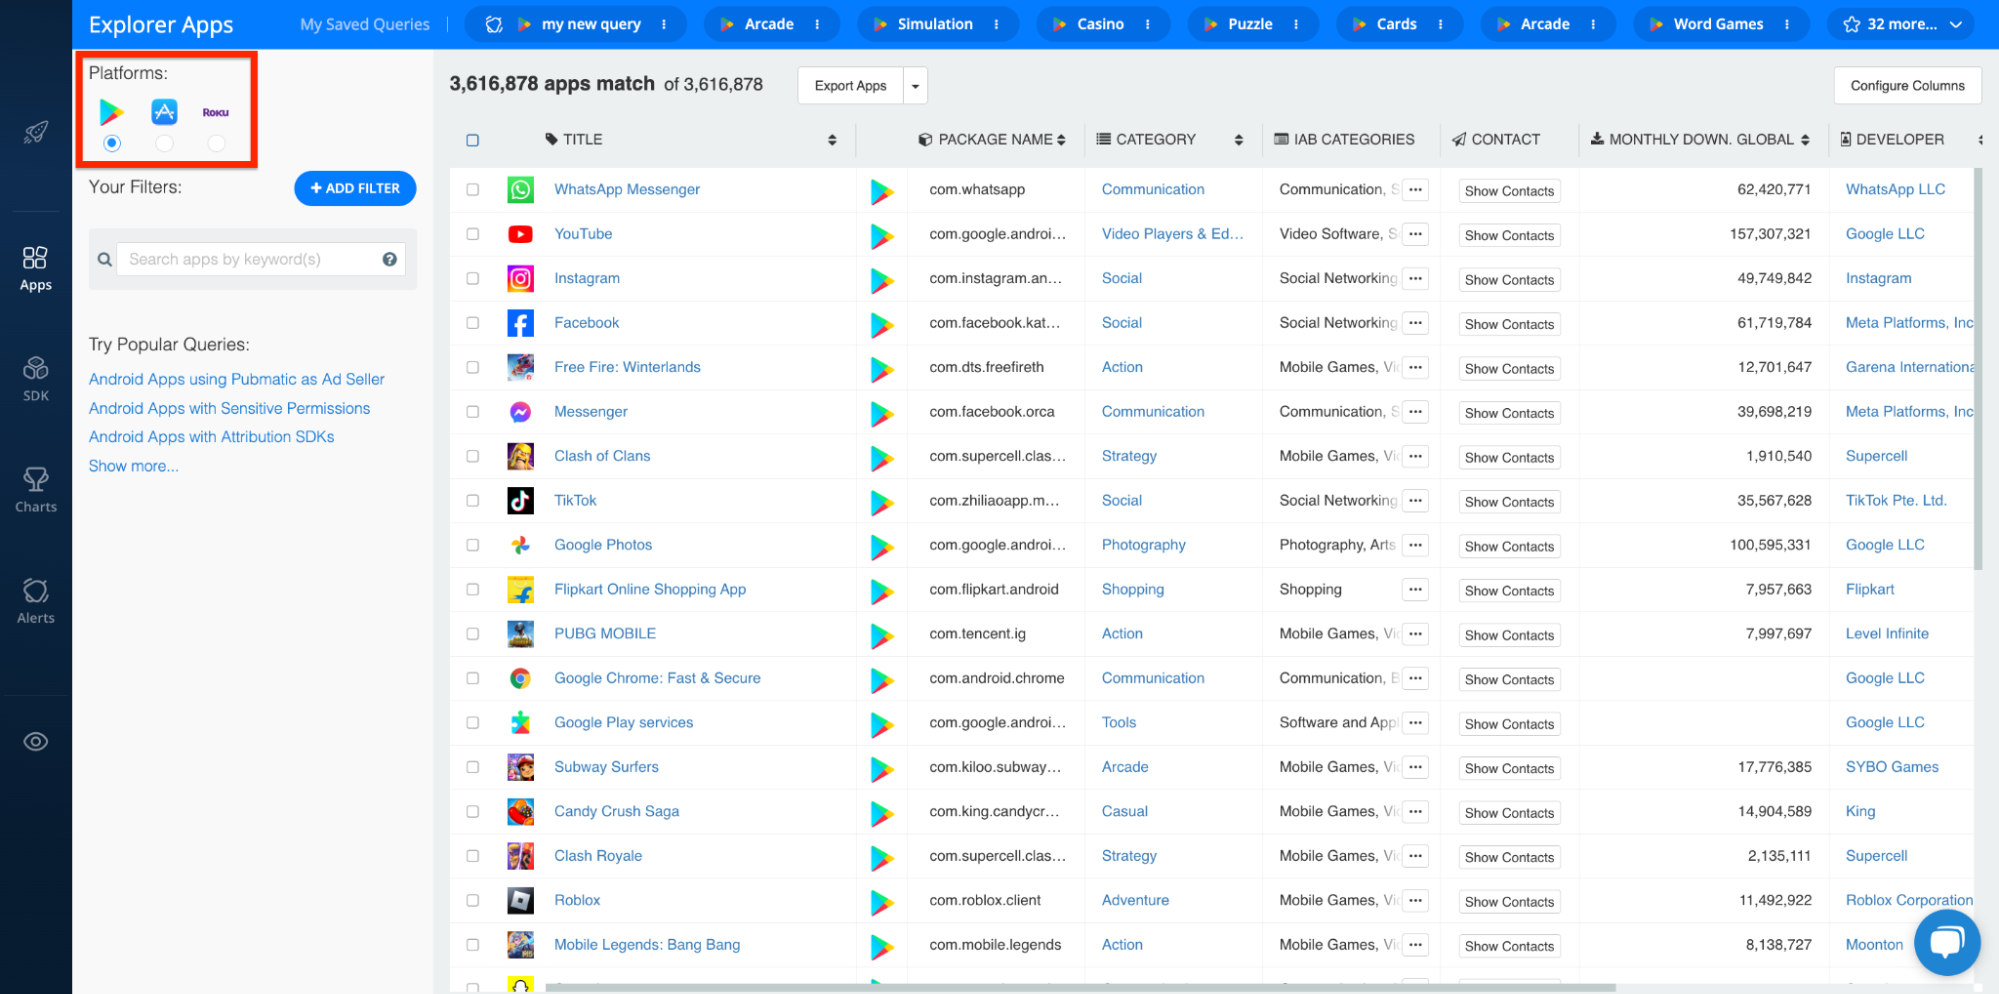Open the chat support bubble

1947,942
